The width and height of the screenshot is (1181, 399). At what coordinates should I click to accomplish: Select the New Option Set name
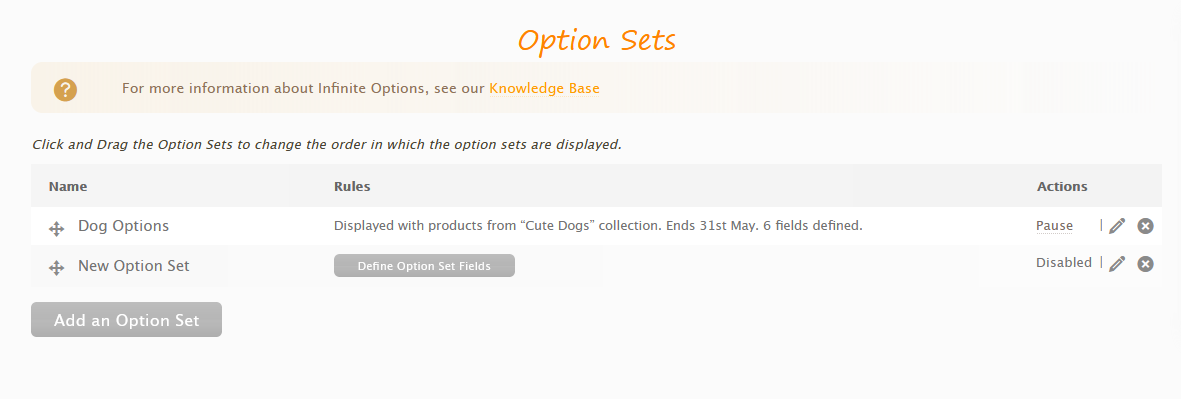tap(134, 266)
